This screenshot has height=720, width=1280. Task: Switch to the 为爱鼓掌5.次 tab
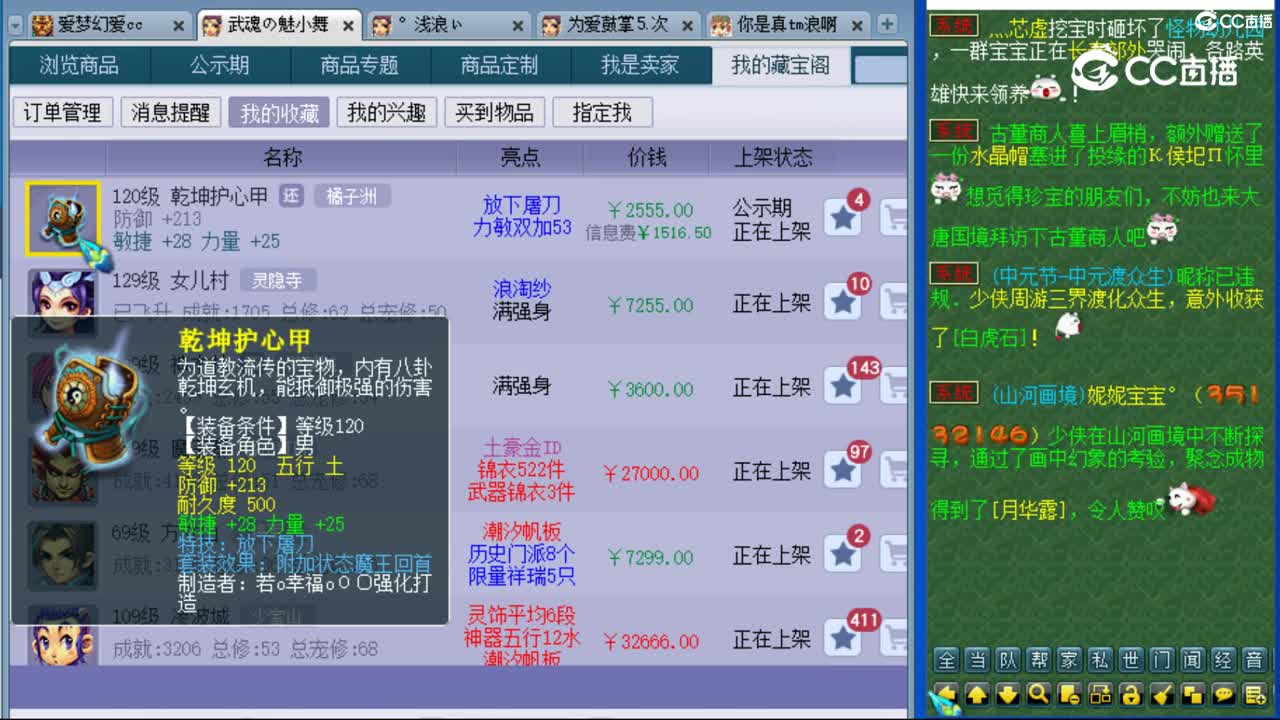[x=619, y=26]
